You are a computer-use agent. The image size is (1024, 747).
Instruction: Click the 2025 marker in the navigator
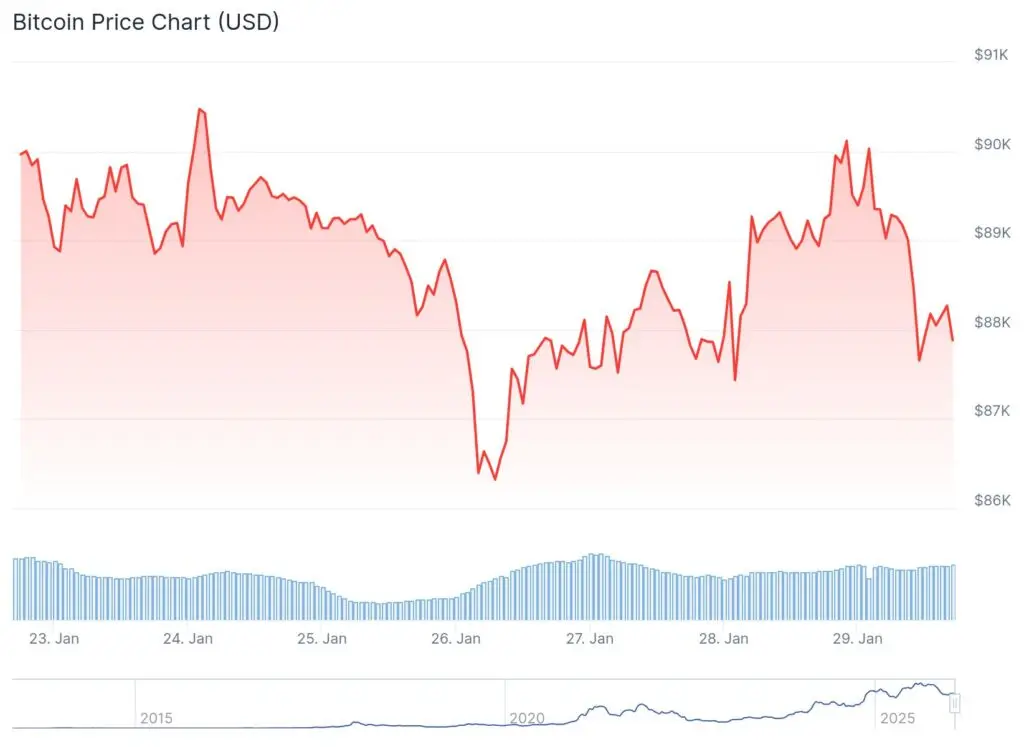(x=897, y=718)
